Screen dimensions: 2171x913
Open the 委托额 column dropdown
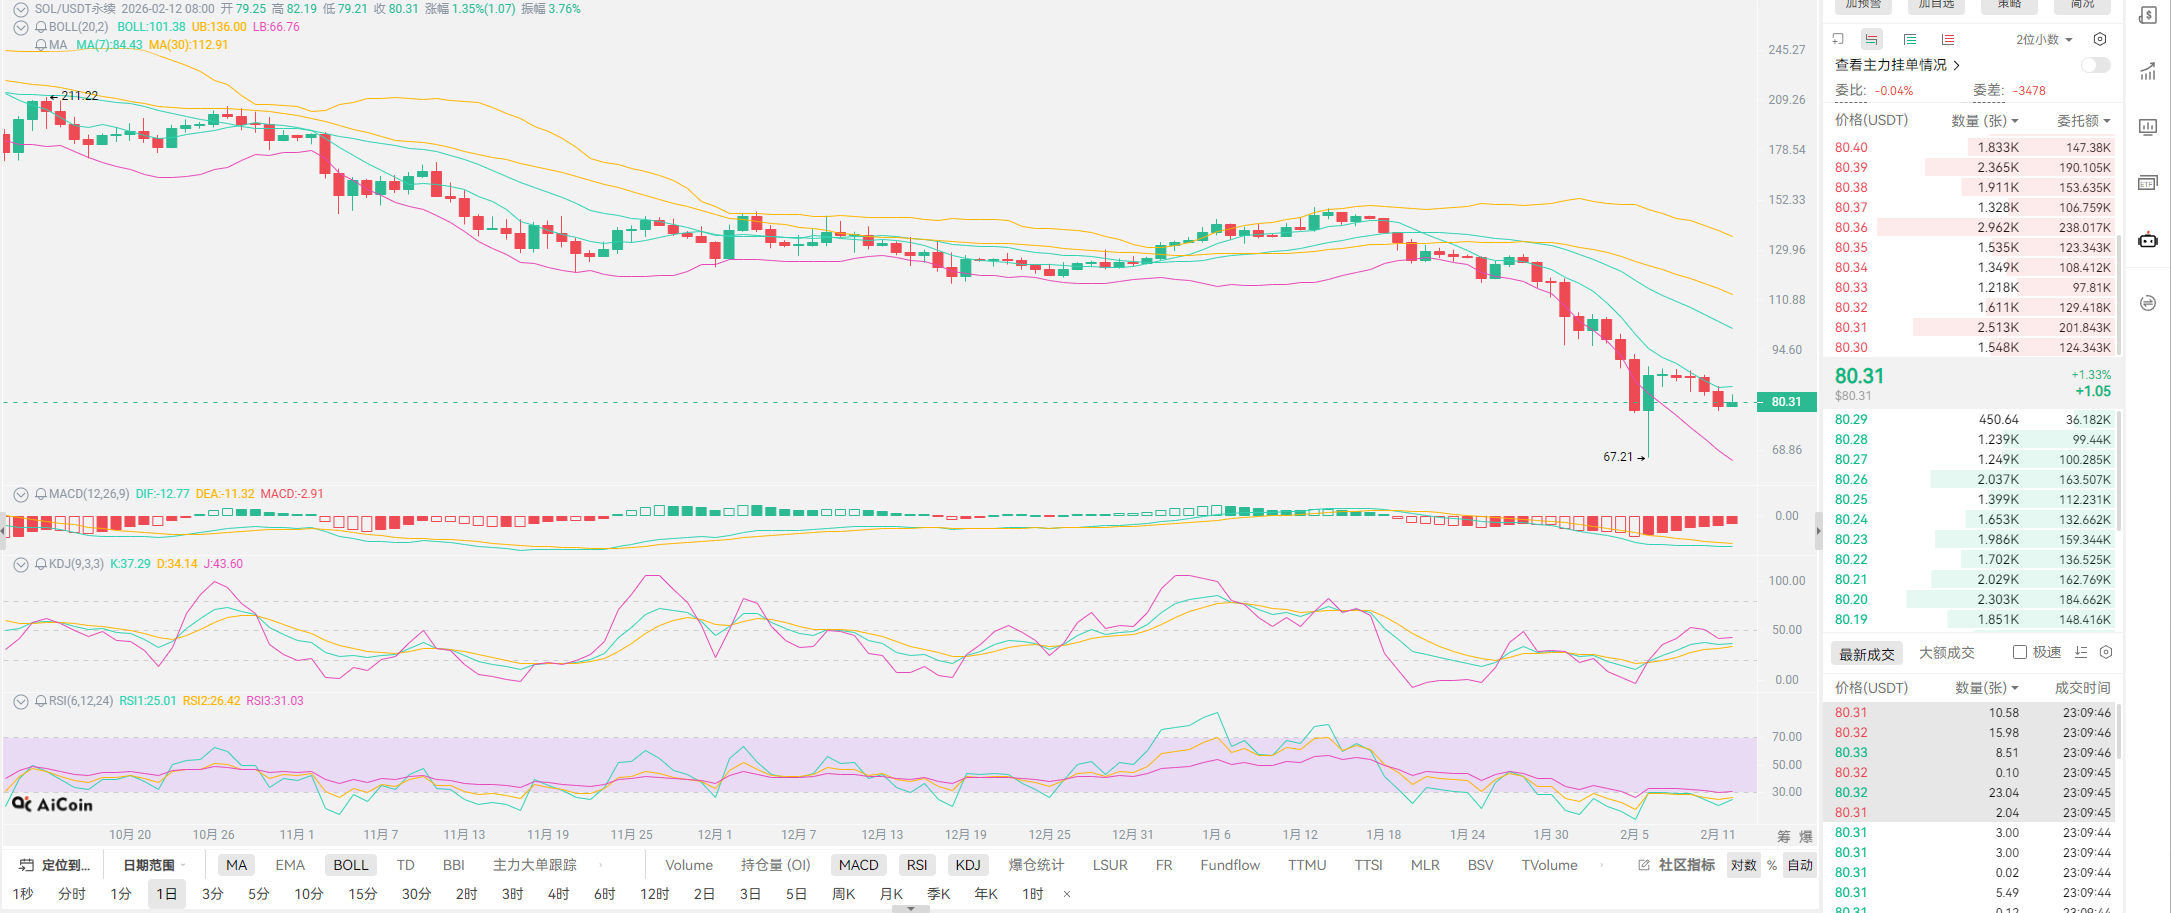(x=2083, y=121)
